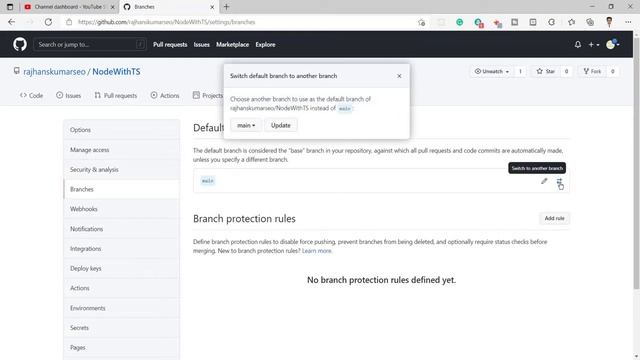Select Pages in settings sidebar
Screen dimensions: 640x360
(122, 348)
